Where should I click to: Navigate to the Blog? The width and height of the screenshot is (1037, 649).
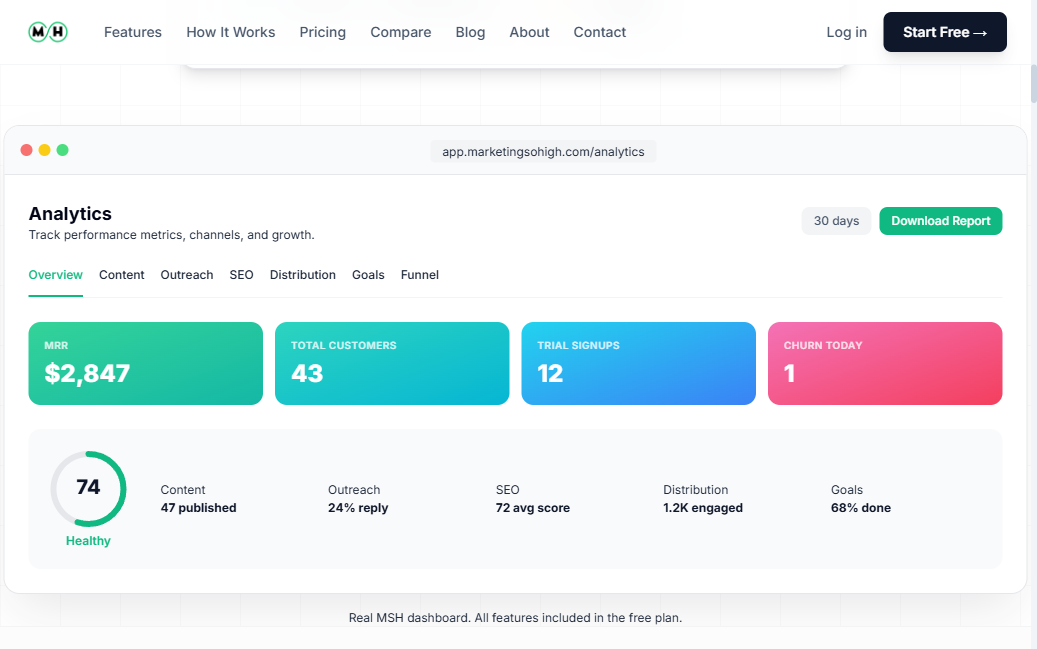click(x=470, y=31)
